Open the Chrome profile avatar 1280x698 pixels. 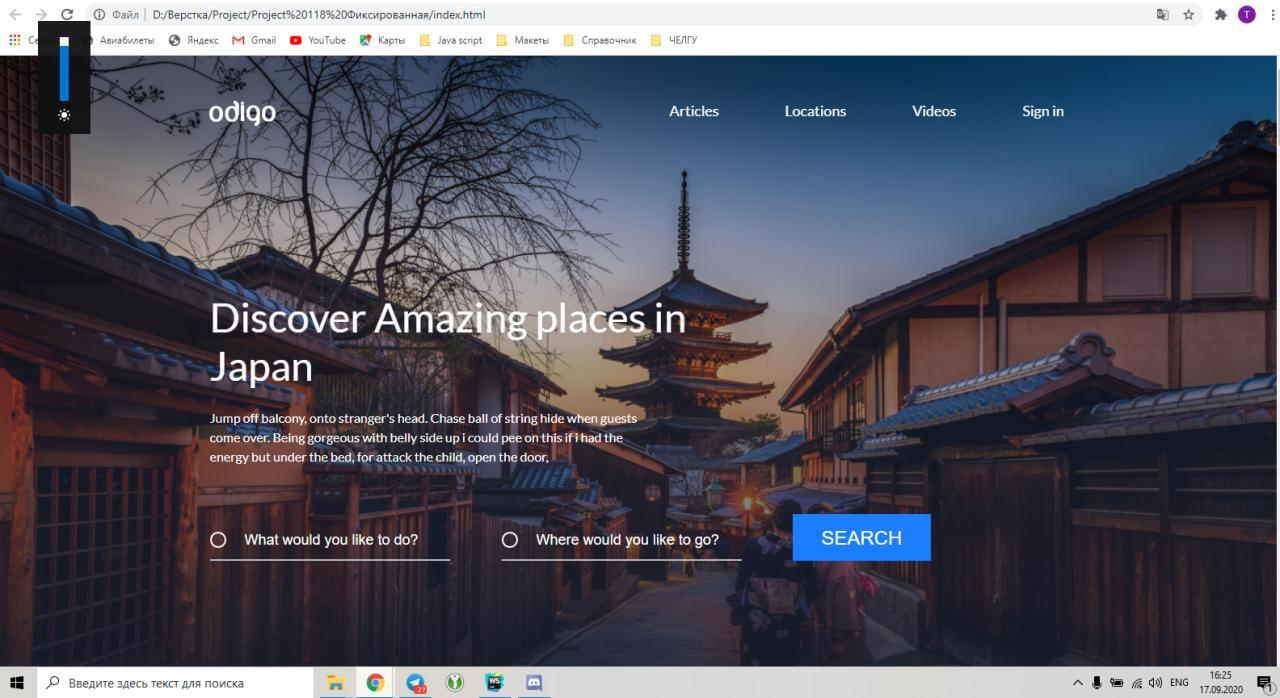click(x=1246, y=14)
